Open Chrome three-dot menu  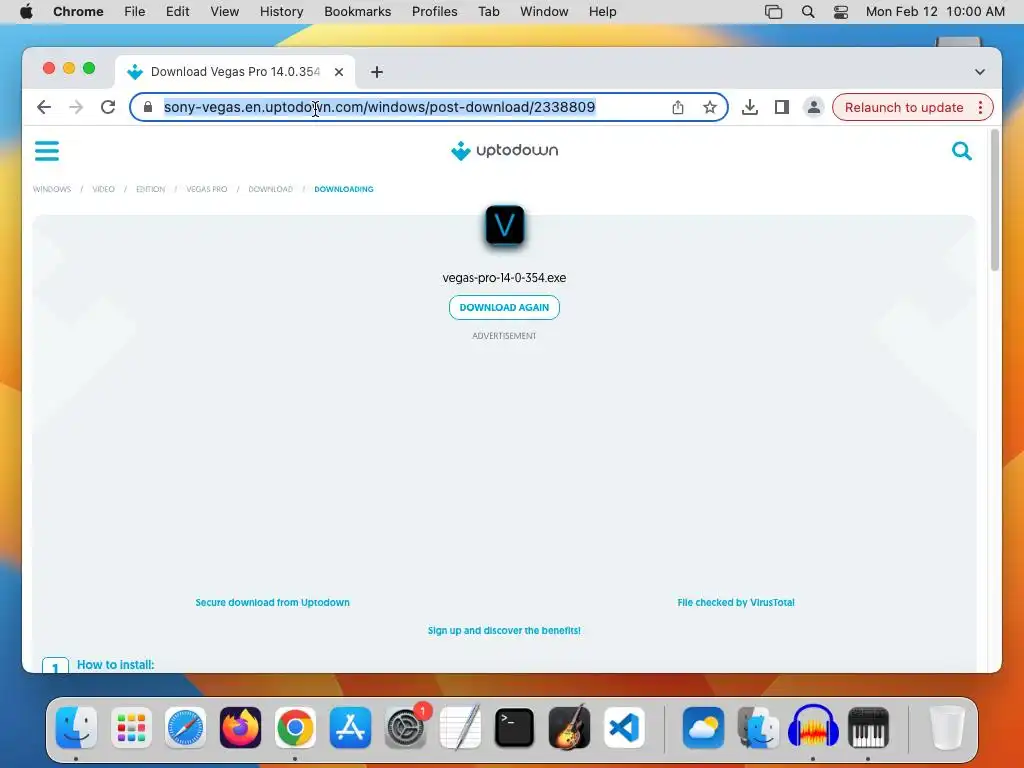point(980,107)
